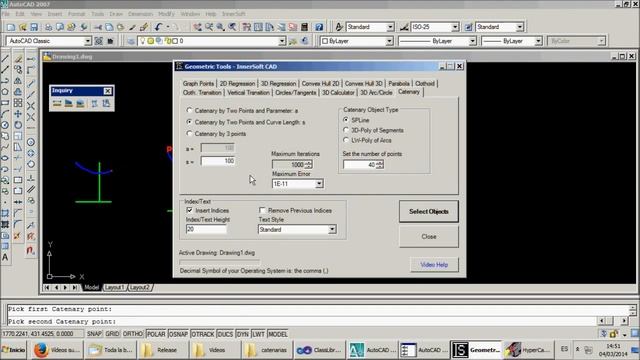Screen dimensions: 640x360
Task: Choose SPLine catenary object type
Action: click(346, 120)
